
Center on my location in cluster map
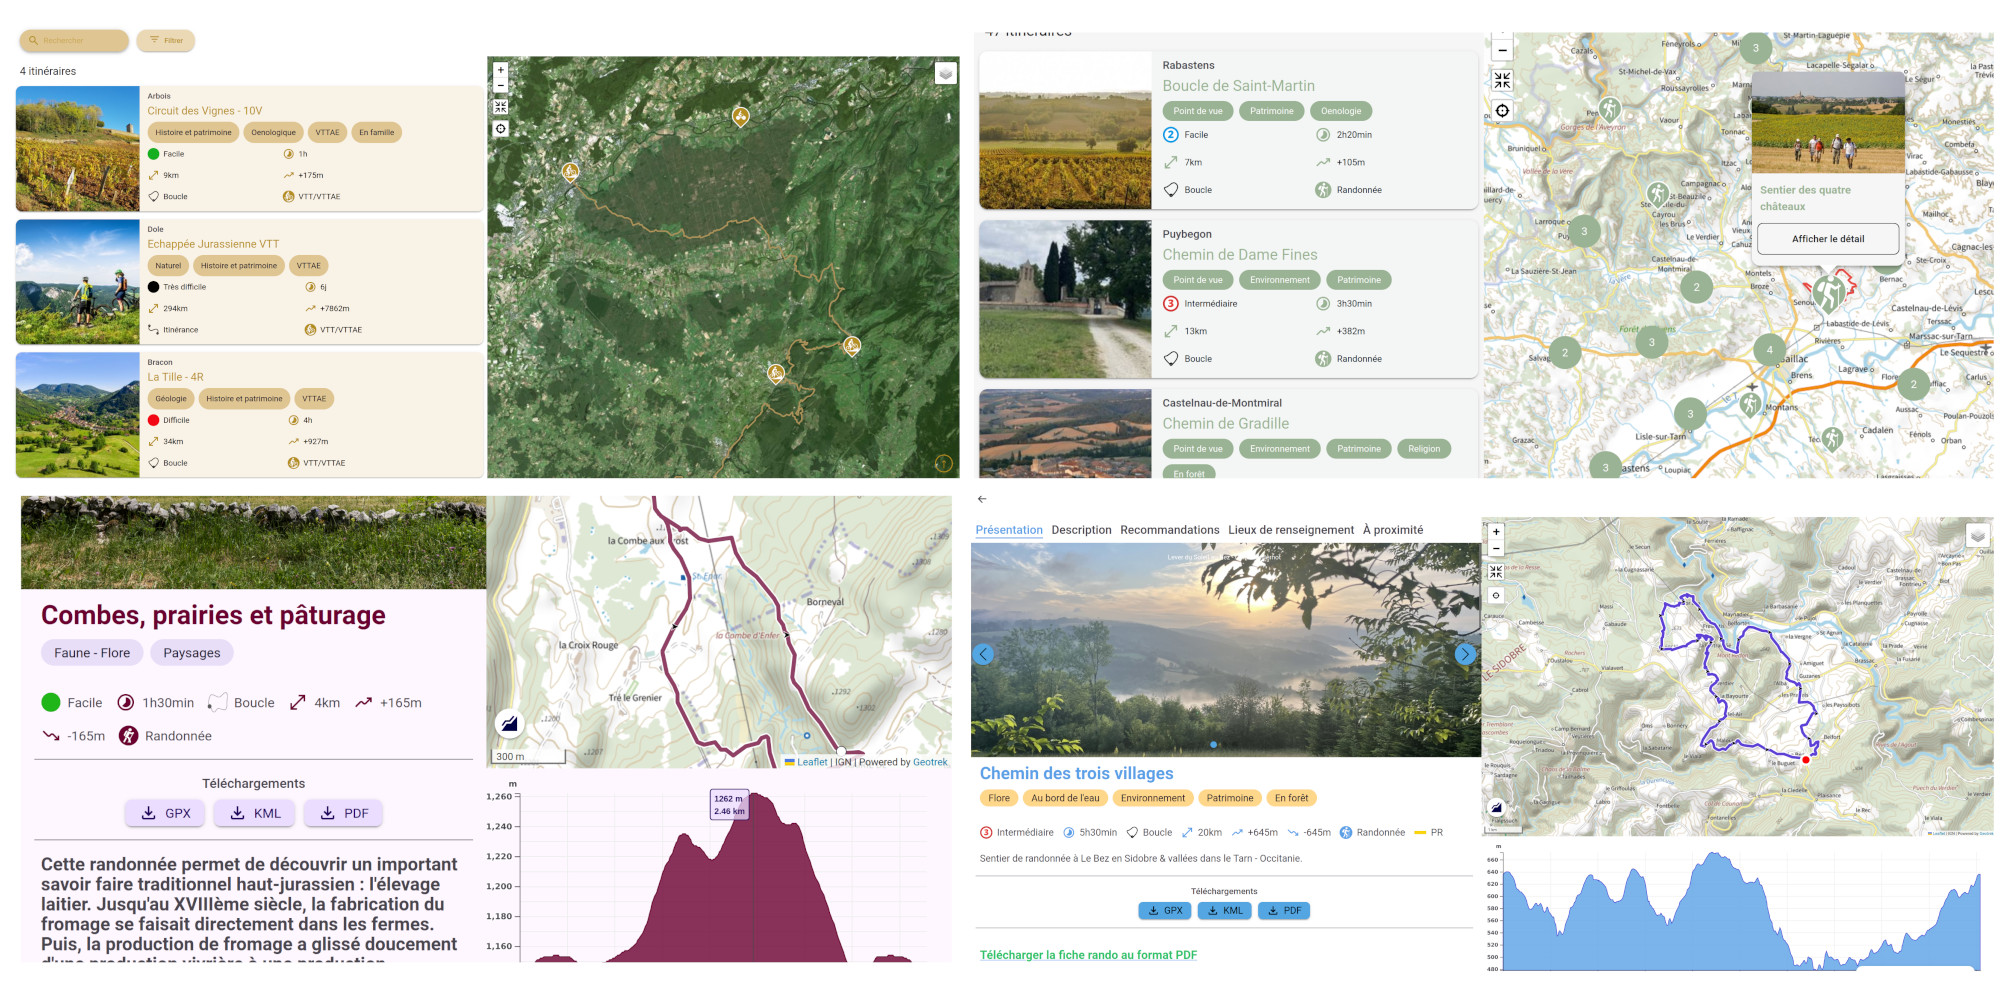[1502, 110]
